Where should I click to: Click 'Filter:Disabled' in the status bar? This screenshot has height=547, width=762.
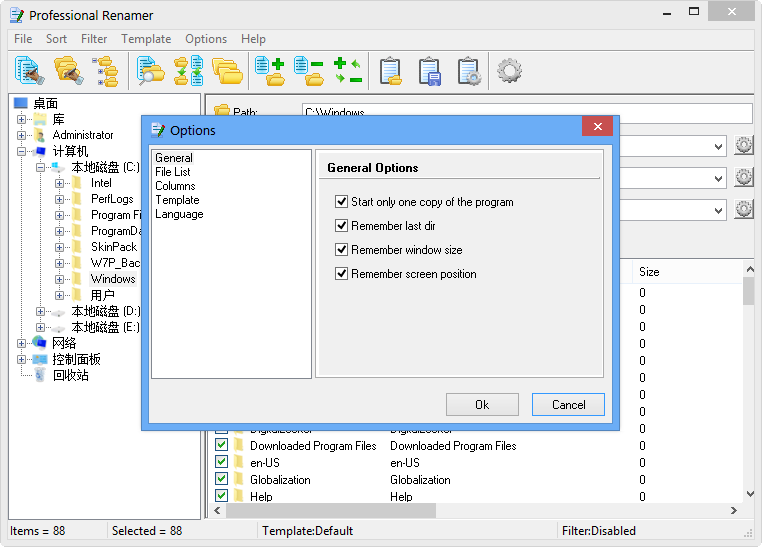599,531
